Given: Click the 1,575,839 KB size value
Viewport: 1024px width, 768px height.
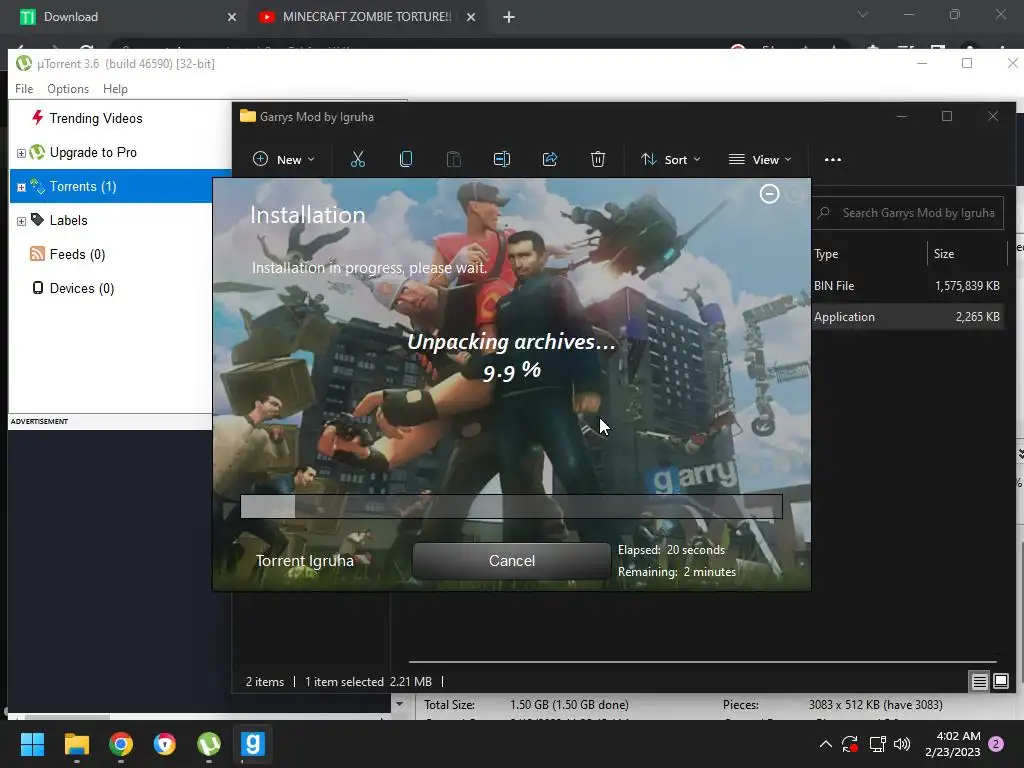Looking at the screenshot, I should click(x=967, y=285).
